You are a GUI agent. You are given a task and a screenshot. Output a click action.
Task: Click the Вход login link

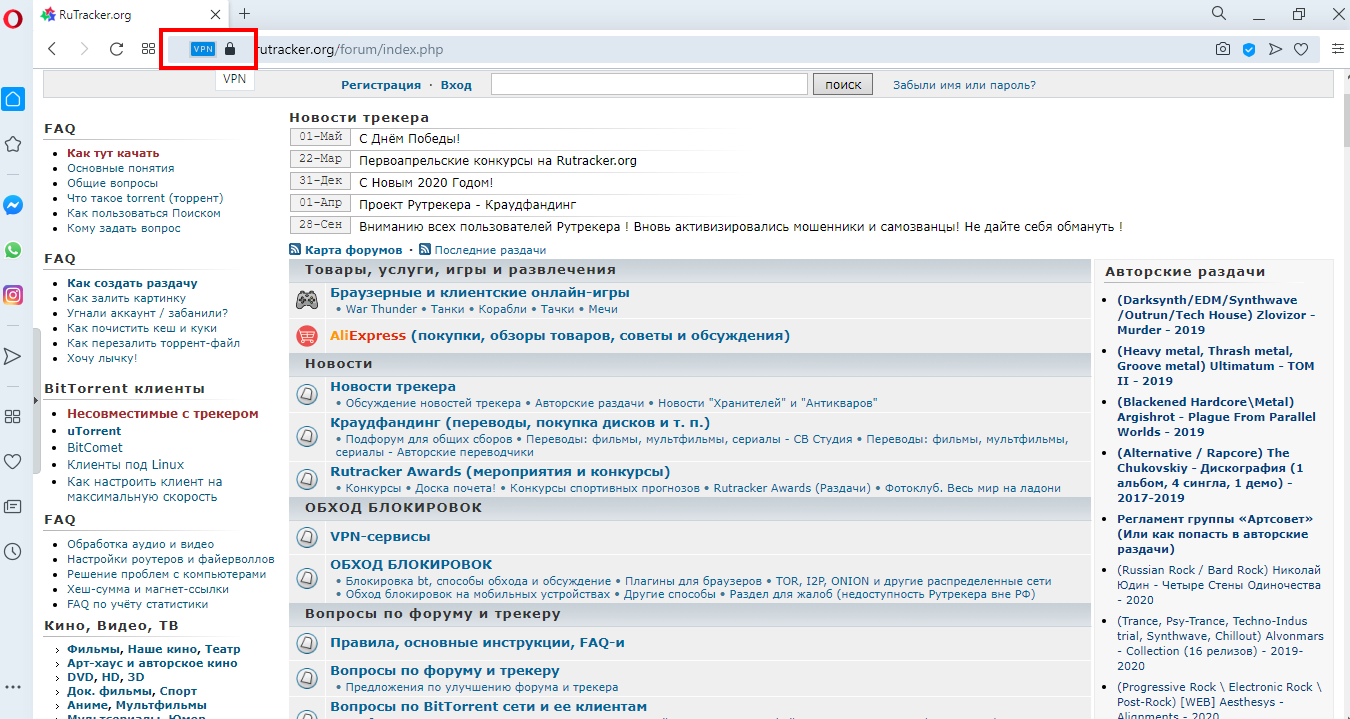coord(456,85)
